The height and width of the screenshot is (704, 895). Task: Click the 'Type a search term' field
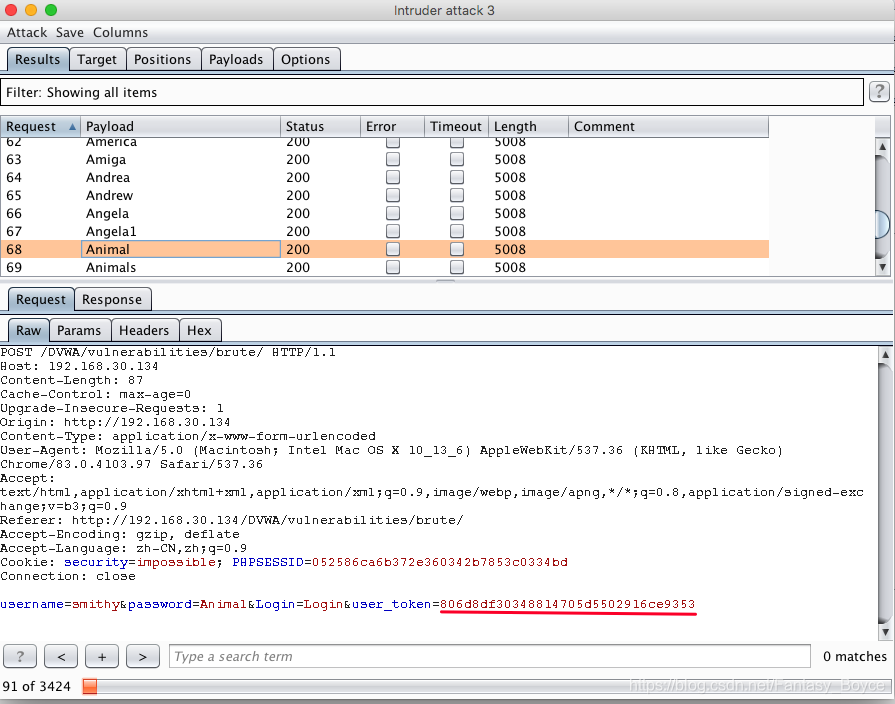(x=490, y=656)
